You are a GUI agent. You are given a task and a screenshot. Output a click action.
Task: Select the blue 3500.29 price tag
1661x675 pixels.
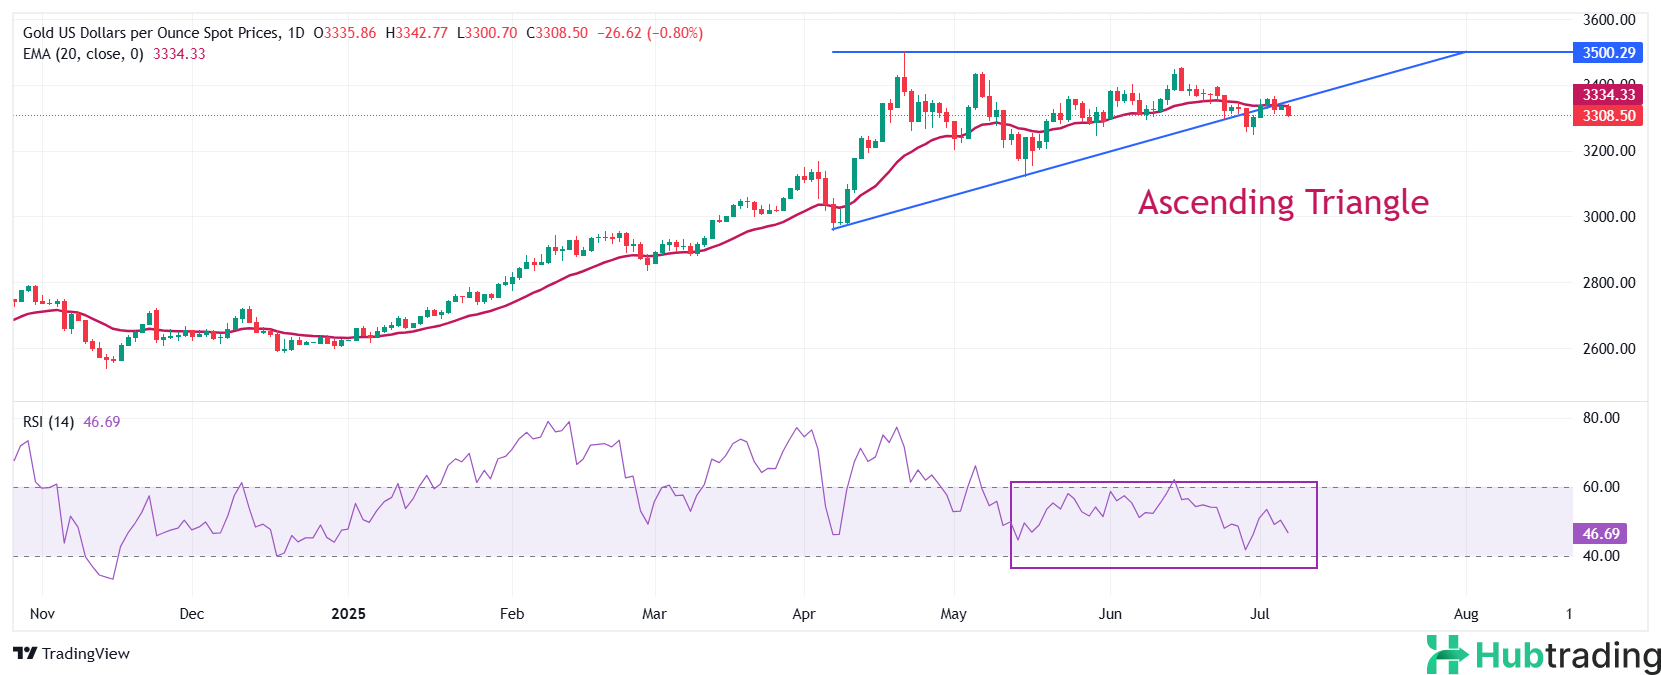[x=1608, y=53]
